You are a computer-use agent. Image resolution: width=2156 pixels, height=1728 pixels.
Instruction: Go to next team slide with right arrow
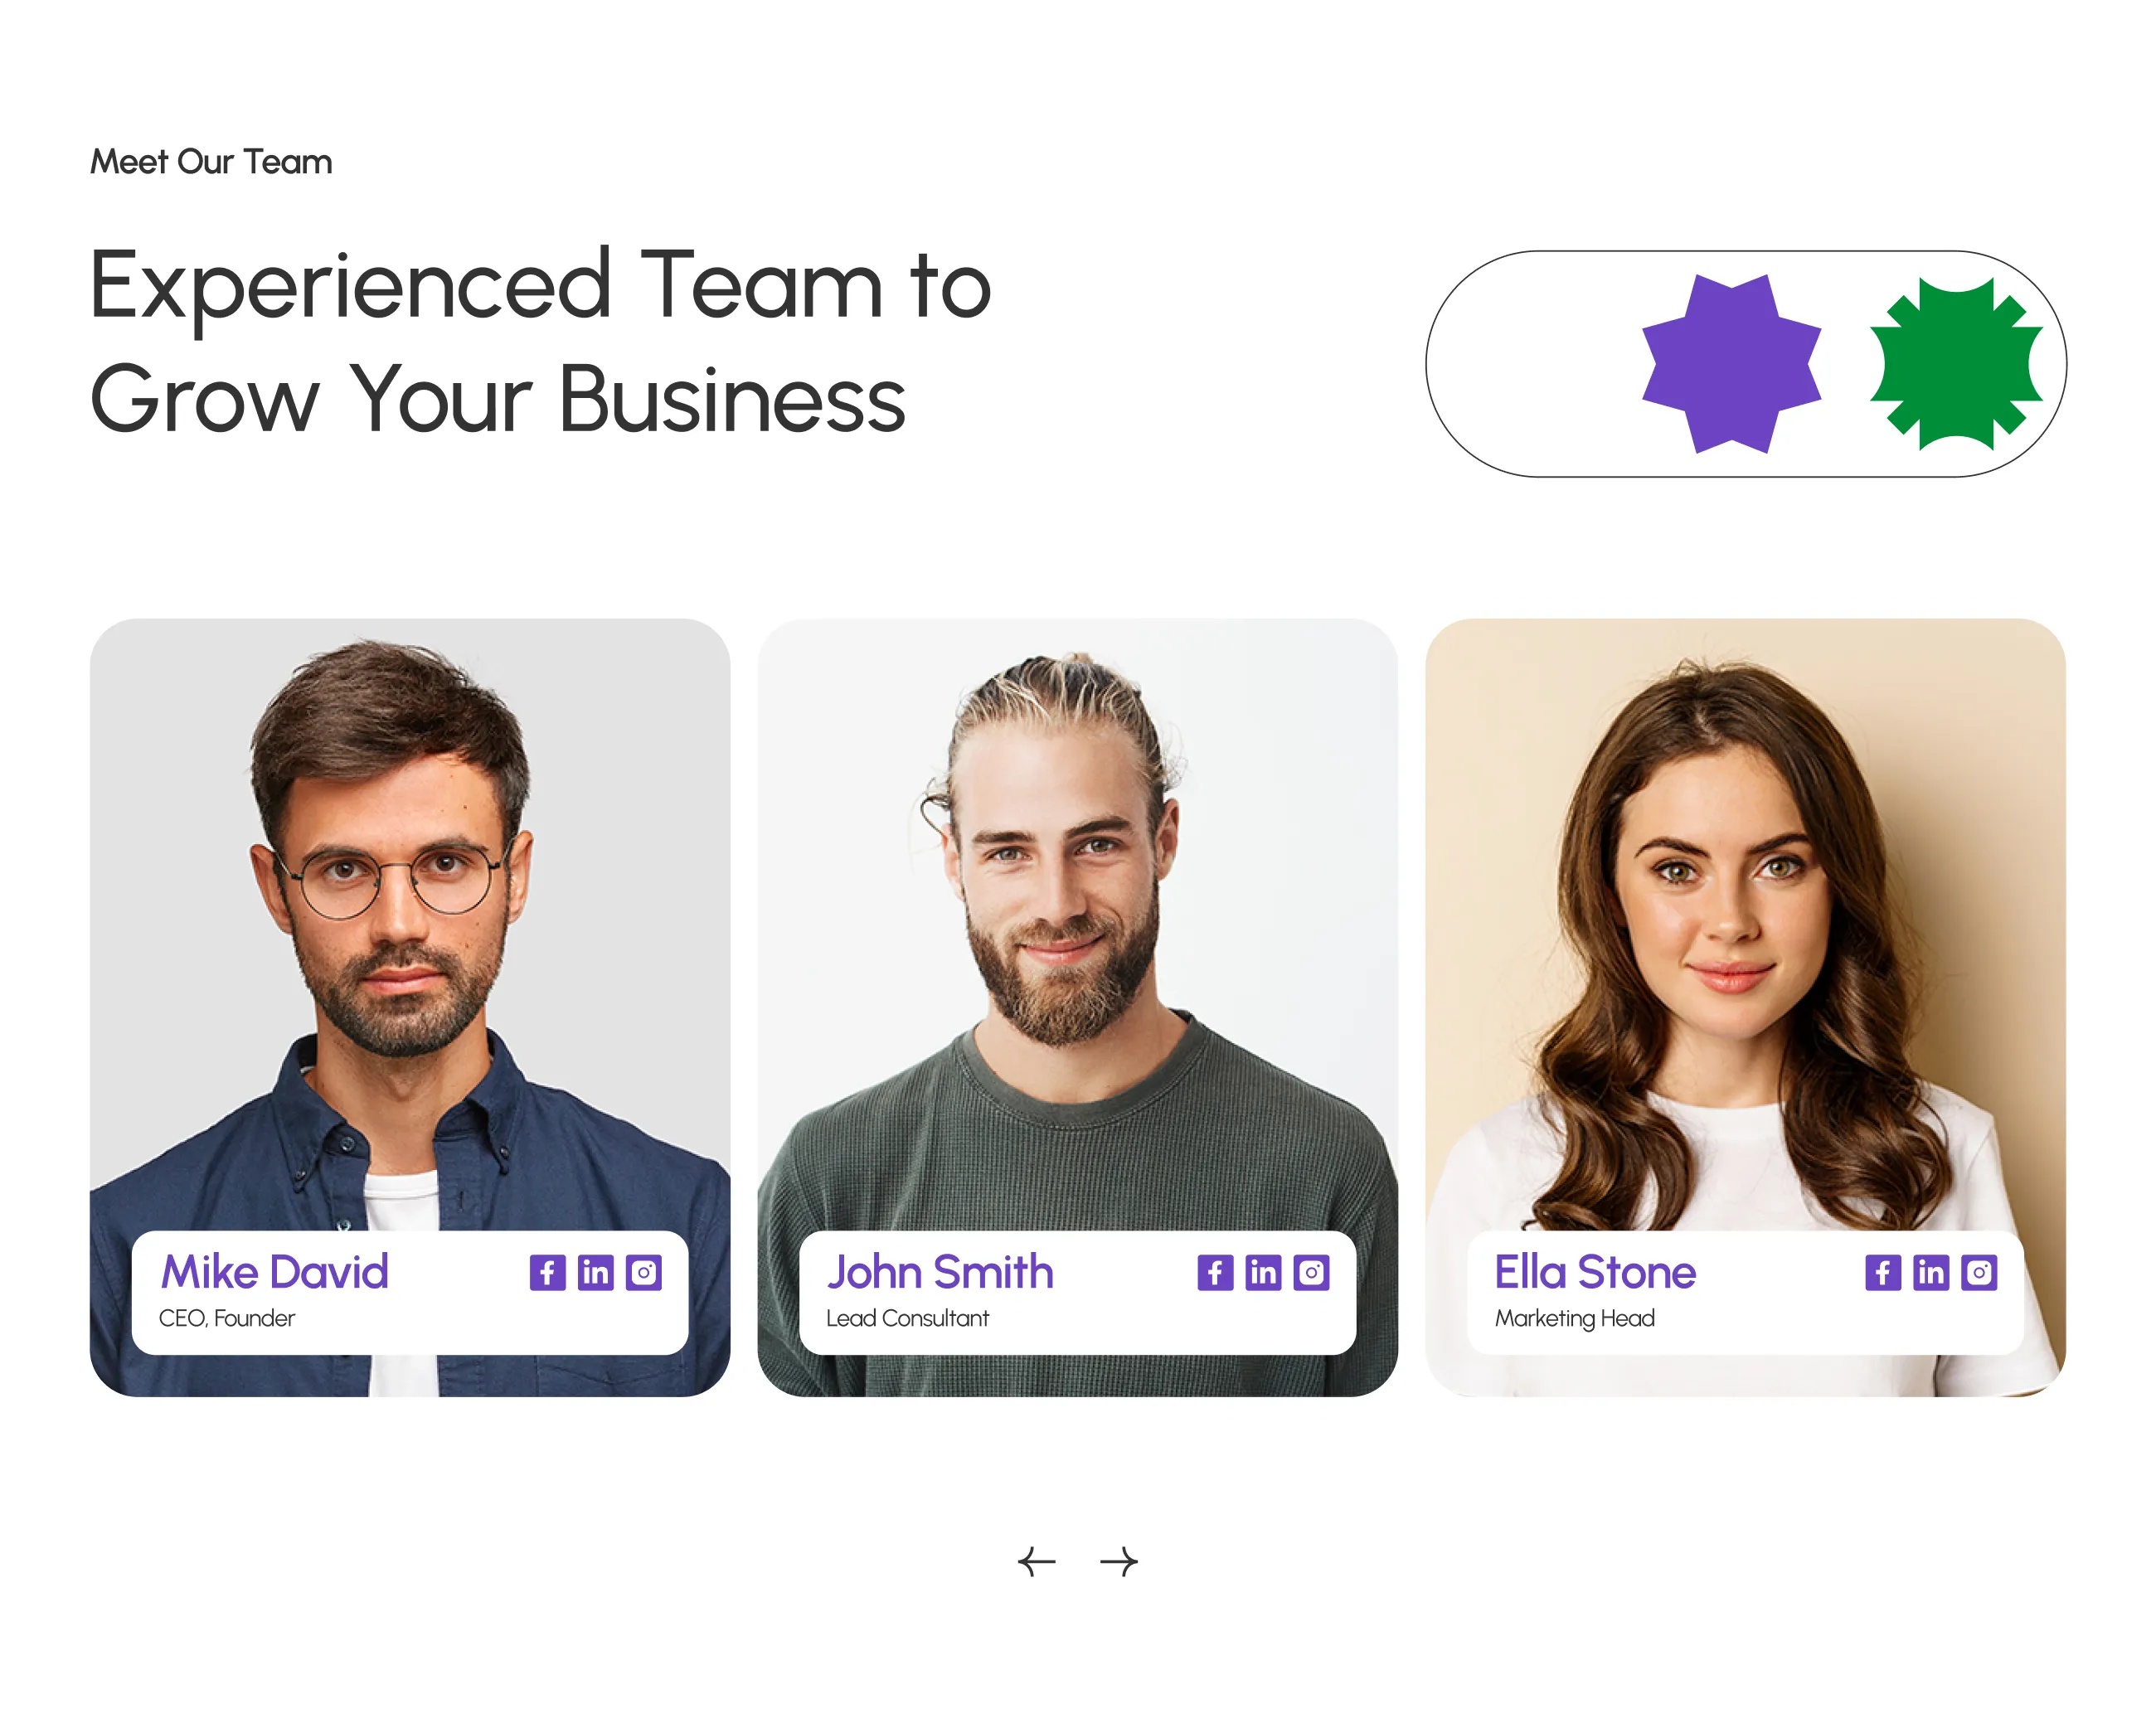(x=1119, y=1561)
